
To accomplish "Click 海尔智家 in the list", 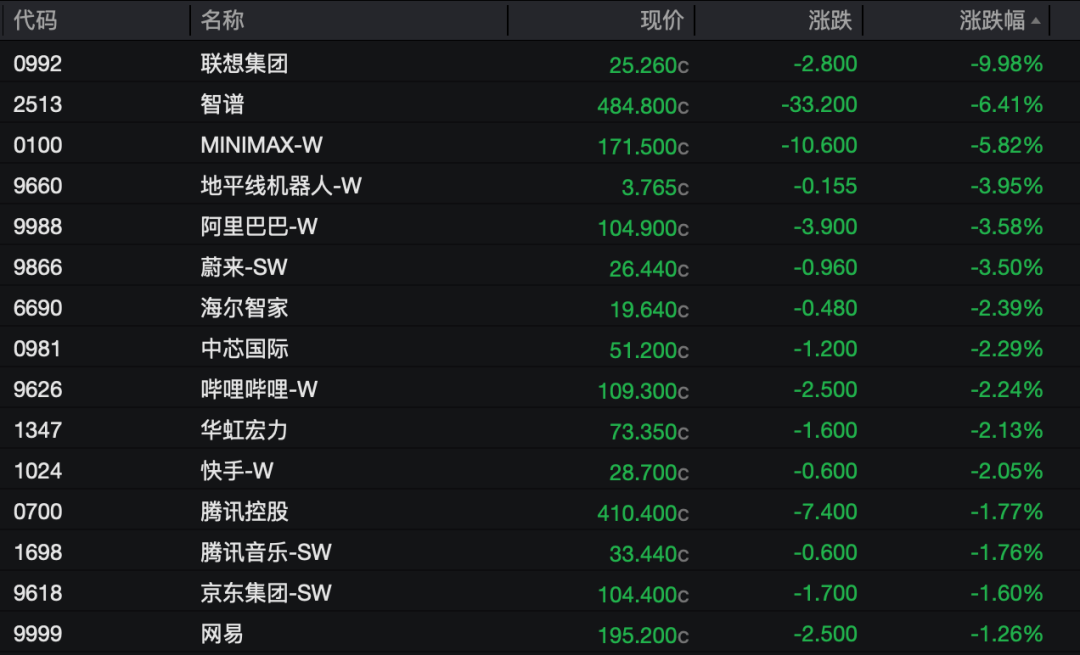I will 245,308.
